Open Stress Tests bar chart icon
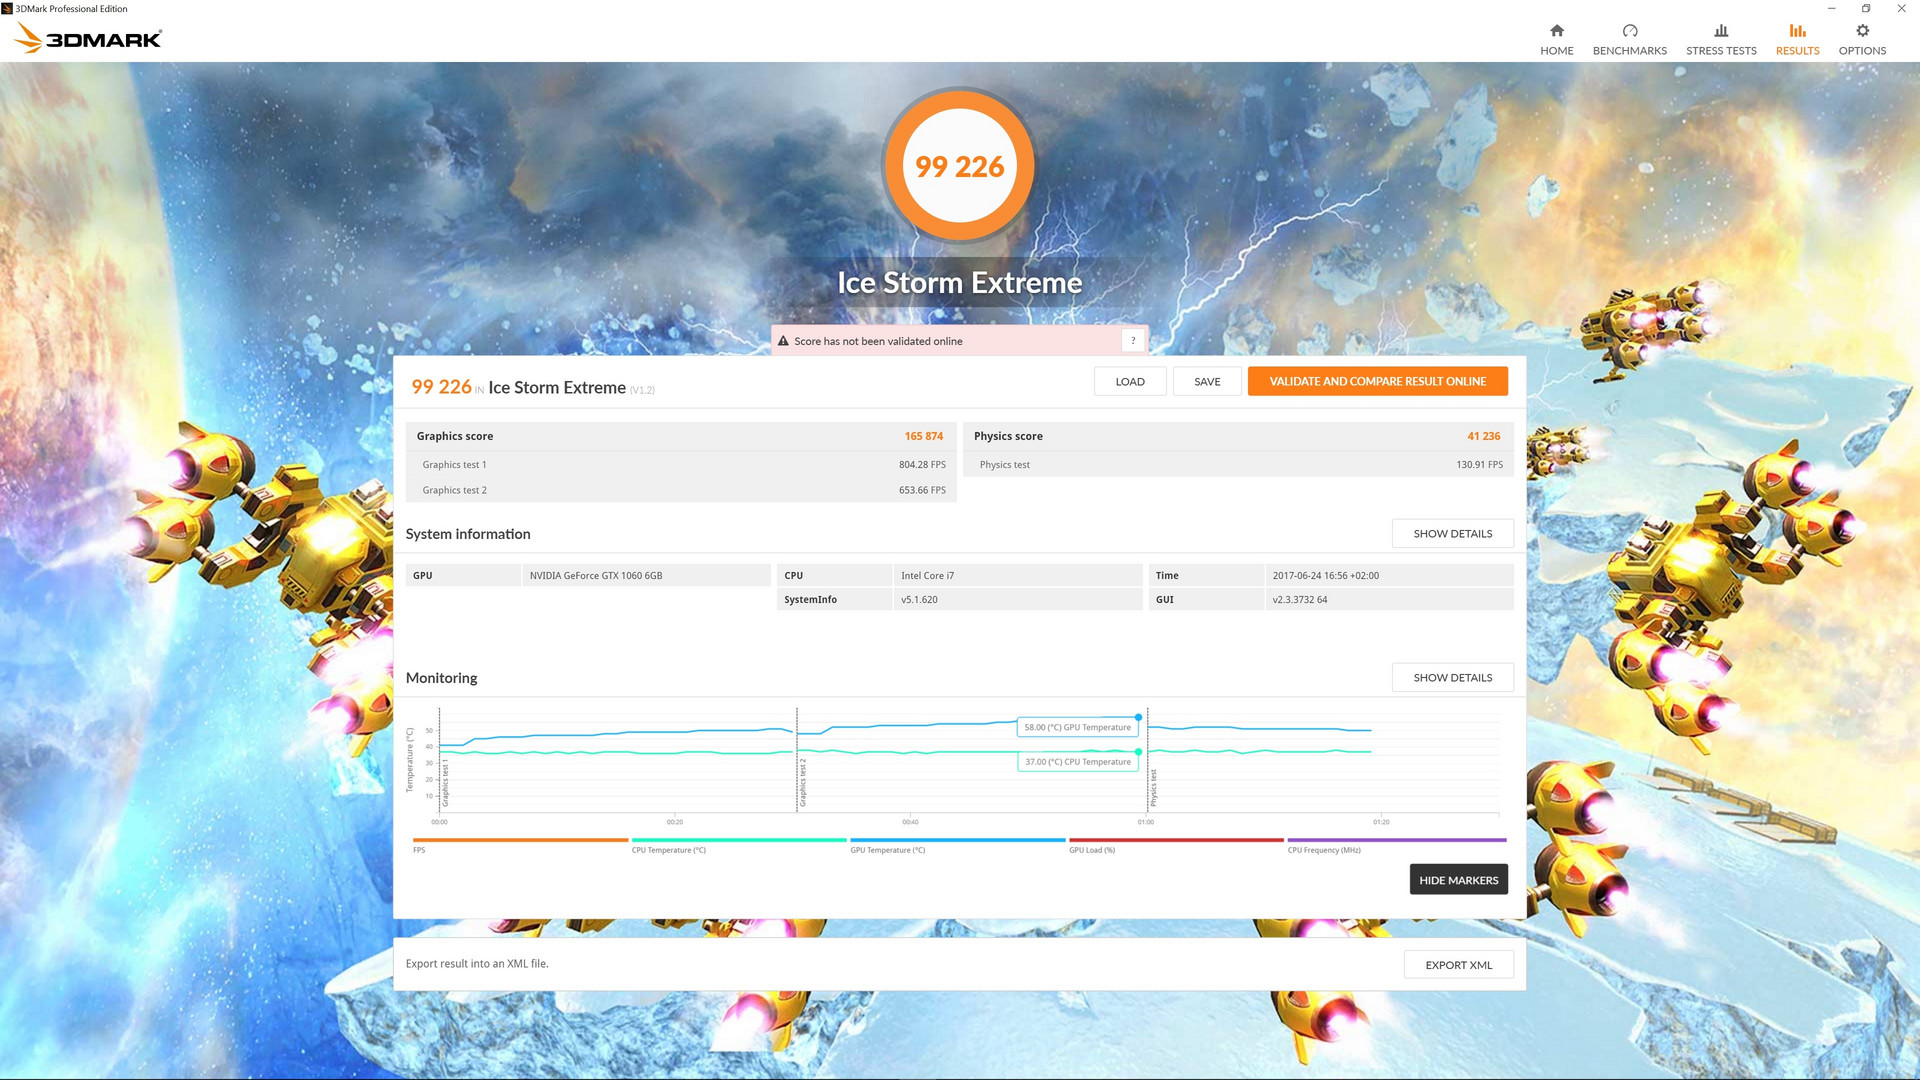The width and height of the screenshot is (1920, 1080). pos(1720,31)
